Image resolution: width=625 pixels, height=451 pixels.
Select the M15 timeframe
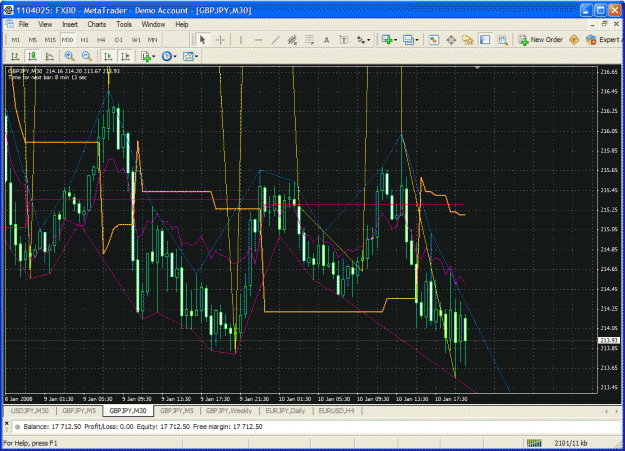[x=50, y=40]
